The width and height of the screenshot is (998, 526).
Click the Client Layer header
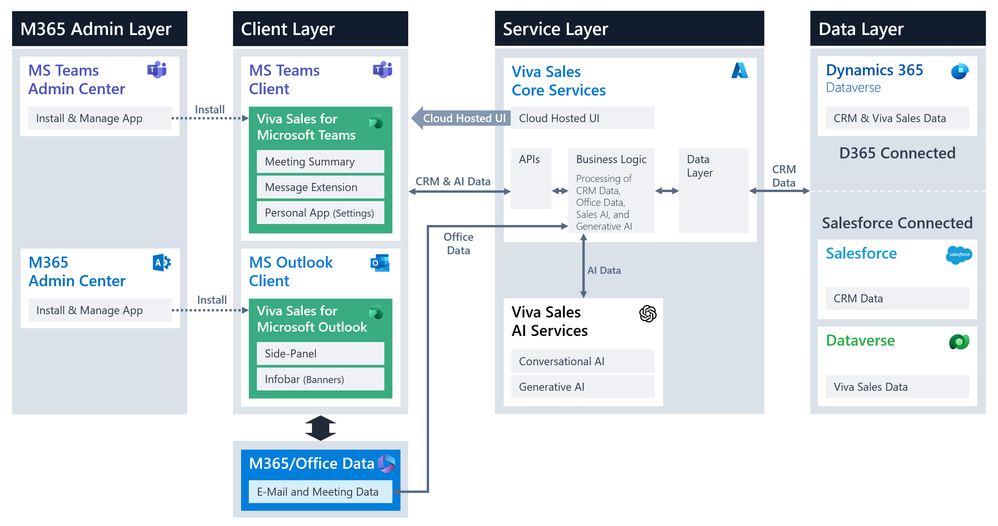pos(320,29)
